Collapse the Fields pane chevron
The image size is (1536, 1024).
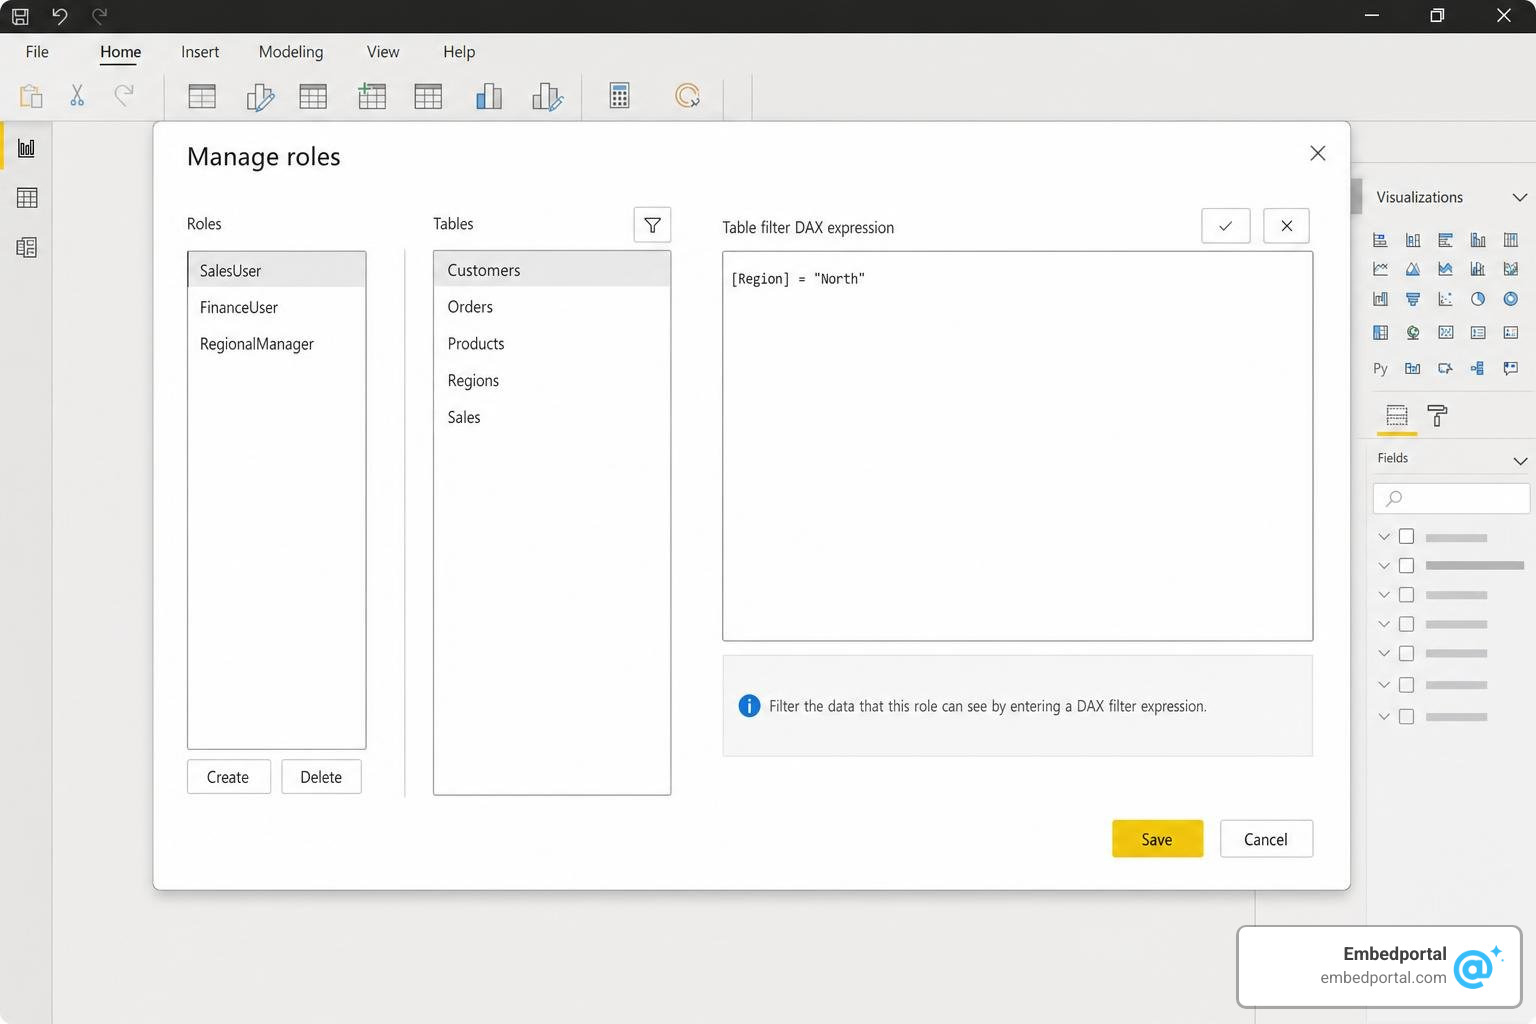coord(1520,460)
